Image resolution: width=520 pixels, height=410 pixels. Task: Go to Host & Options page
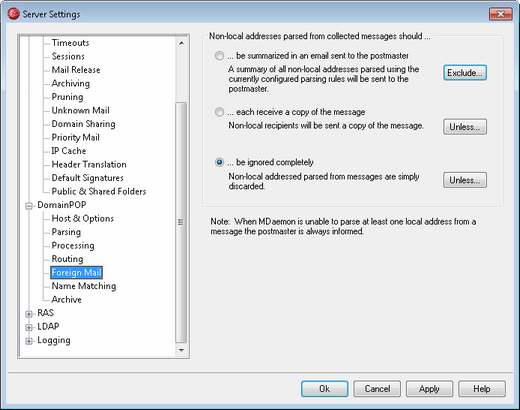point(83,218)
